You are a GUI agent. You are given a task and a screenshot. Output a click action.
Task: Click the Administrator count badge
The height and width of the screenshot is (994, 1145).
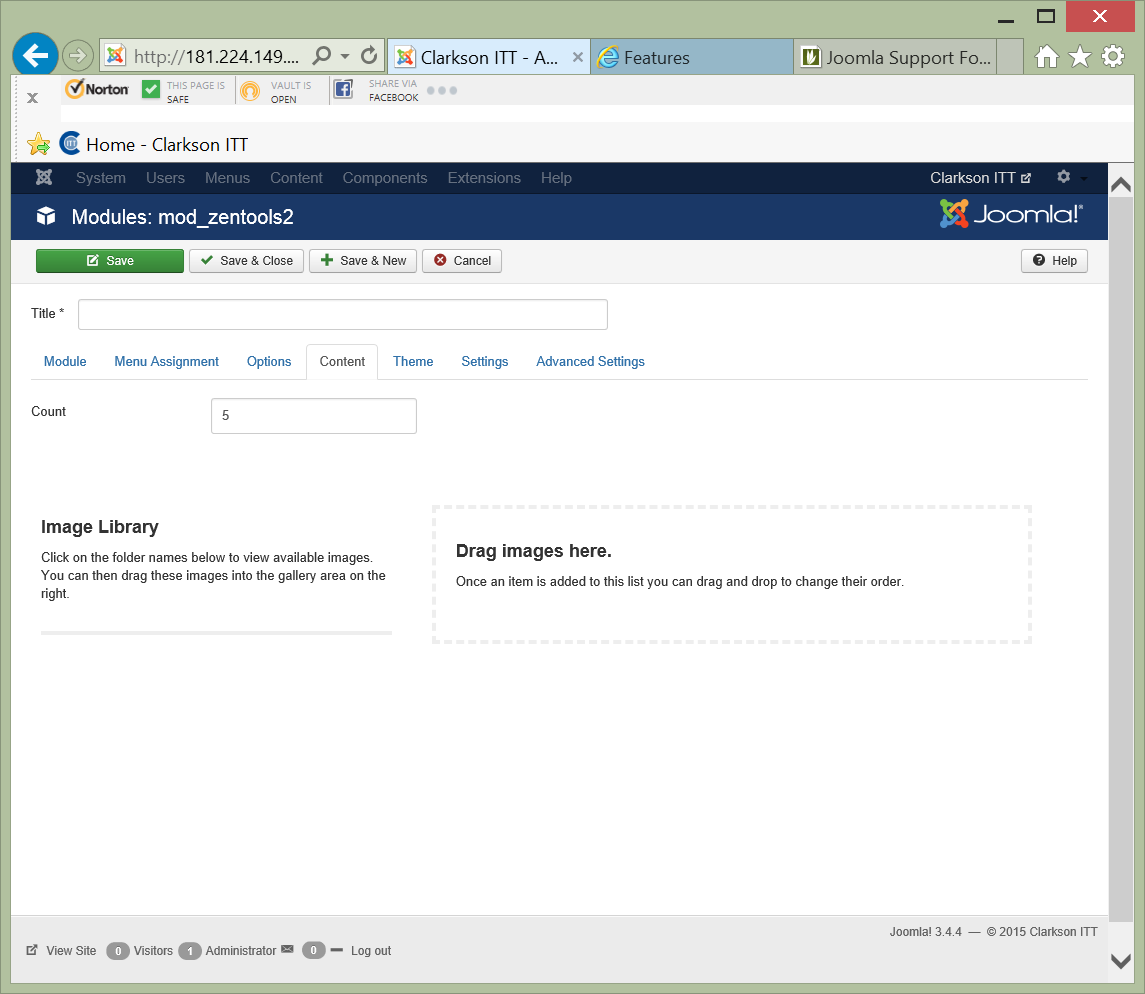(190, 951)
